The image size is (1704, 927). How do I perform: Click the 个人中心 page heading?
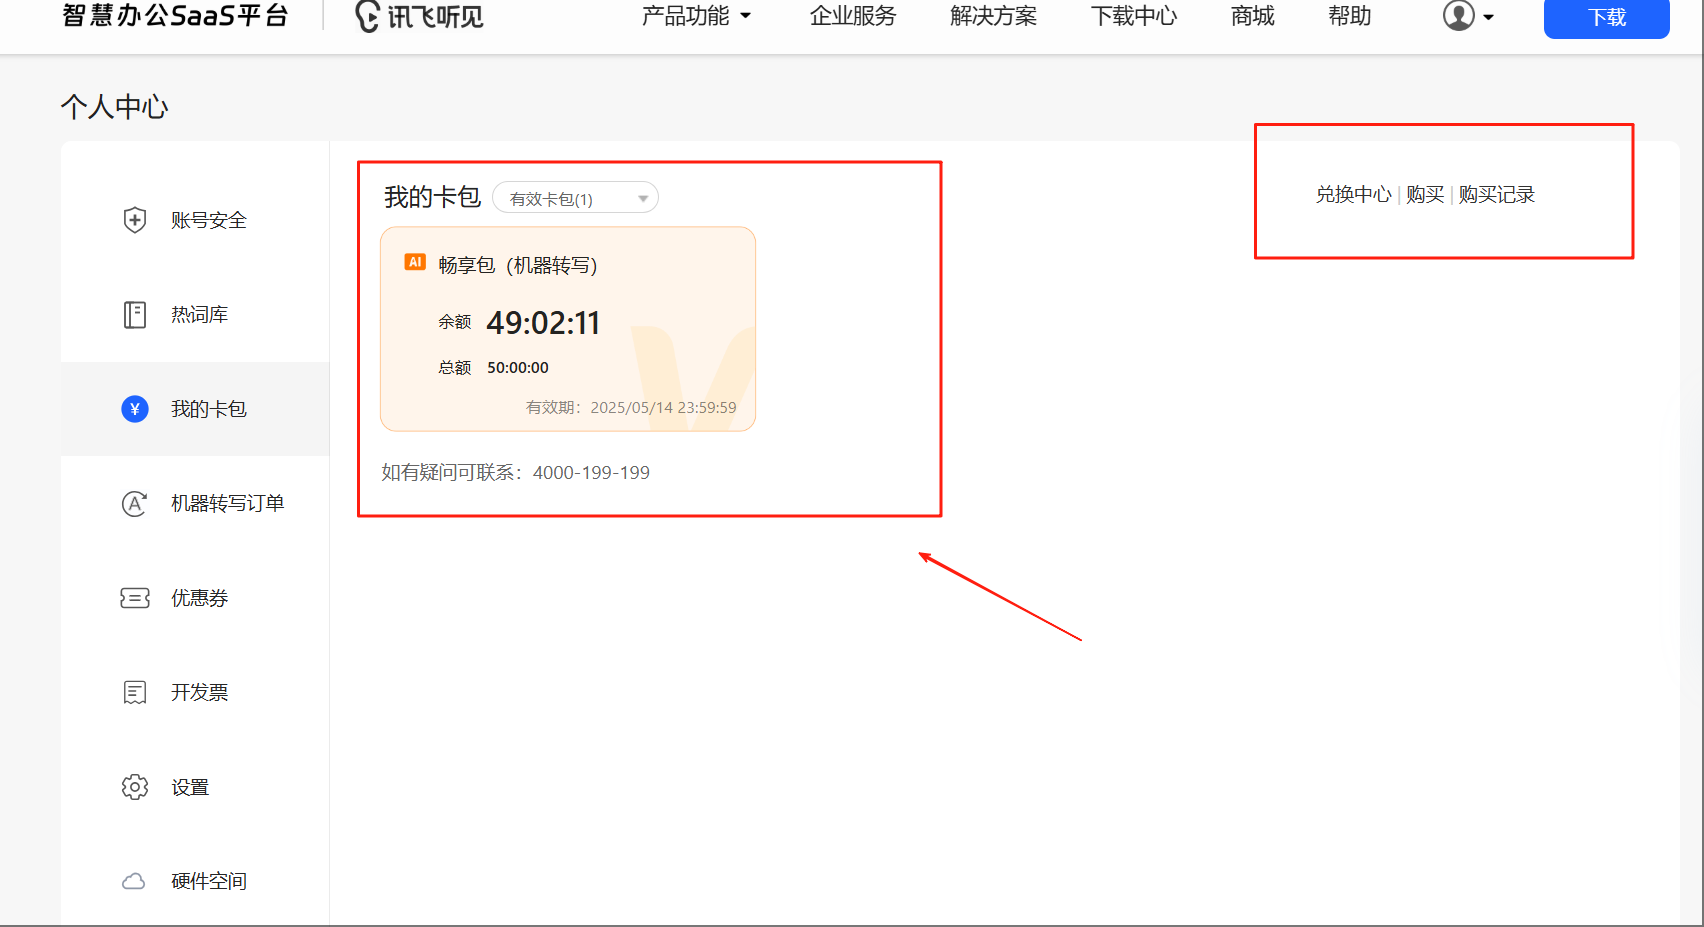coord(115,107)
